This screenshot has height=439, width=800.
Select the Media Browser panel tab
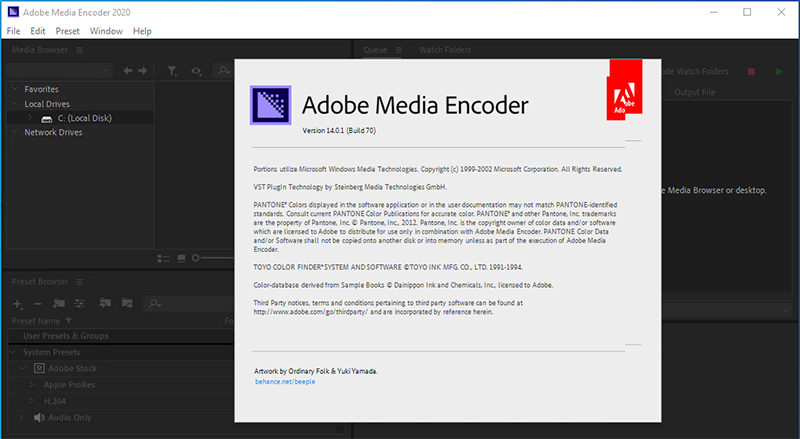[x=40, y=50]
